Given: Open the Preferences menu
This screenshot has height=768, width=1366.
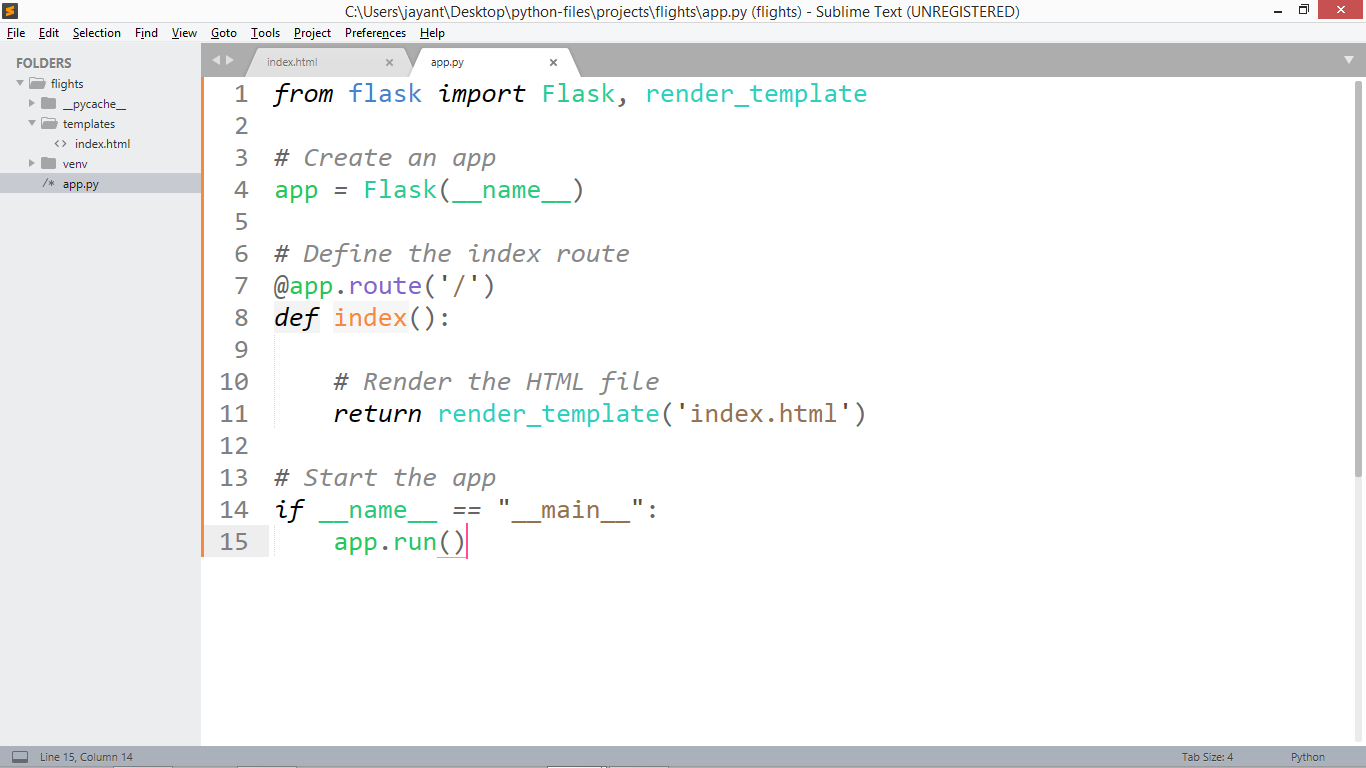Looking at the screenshot, I should 374,32.
